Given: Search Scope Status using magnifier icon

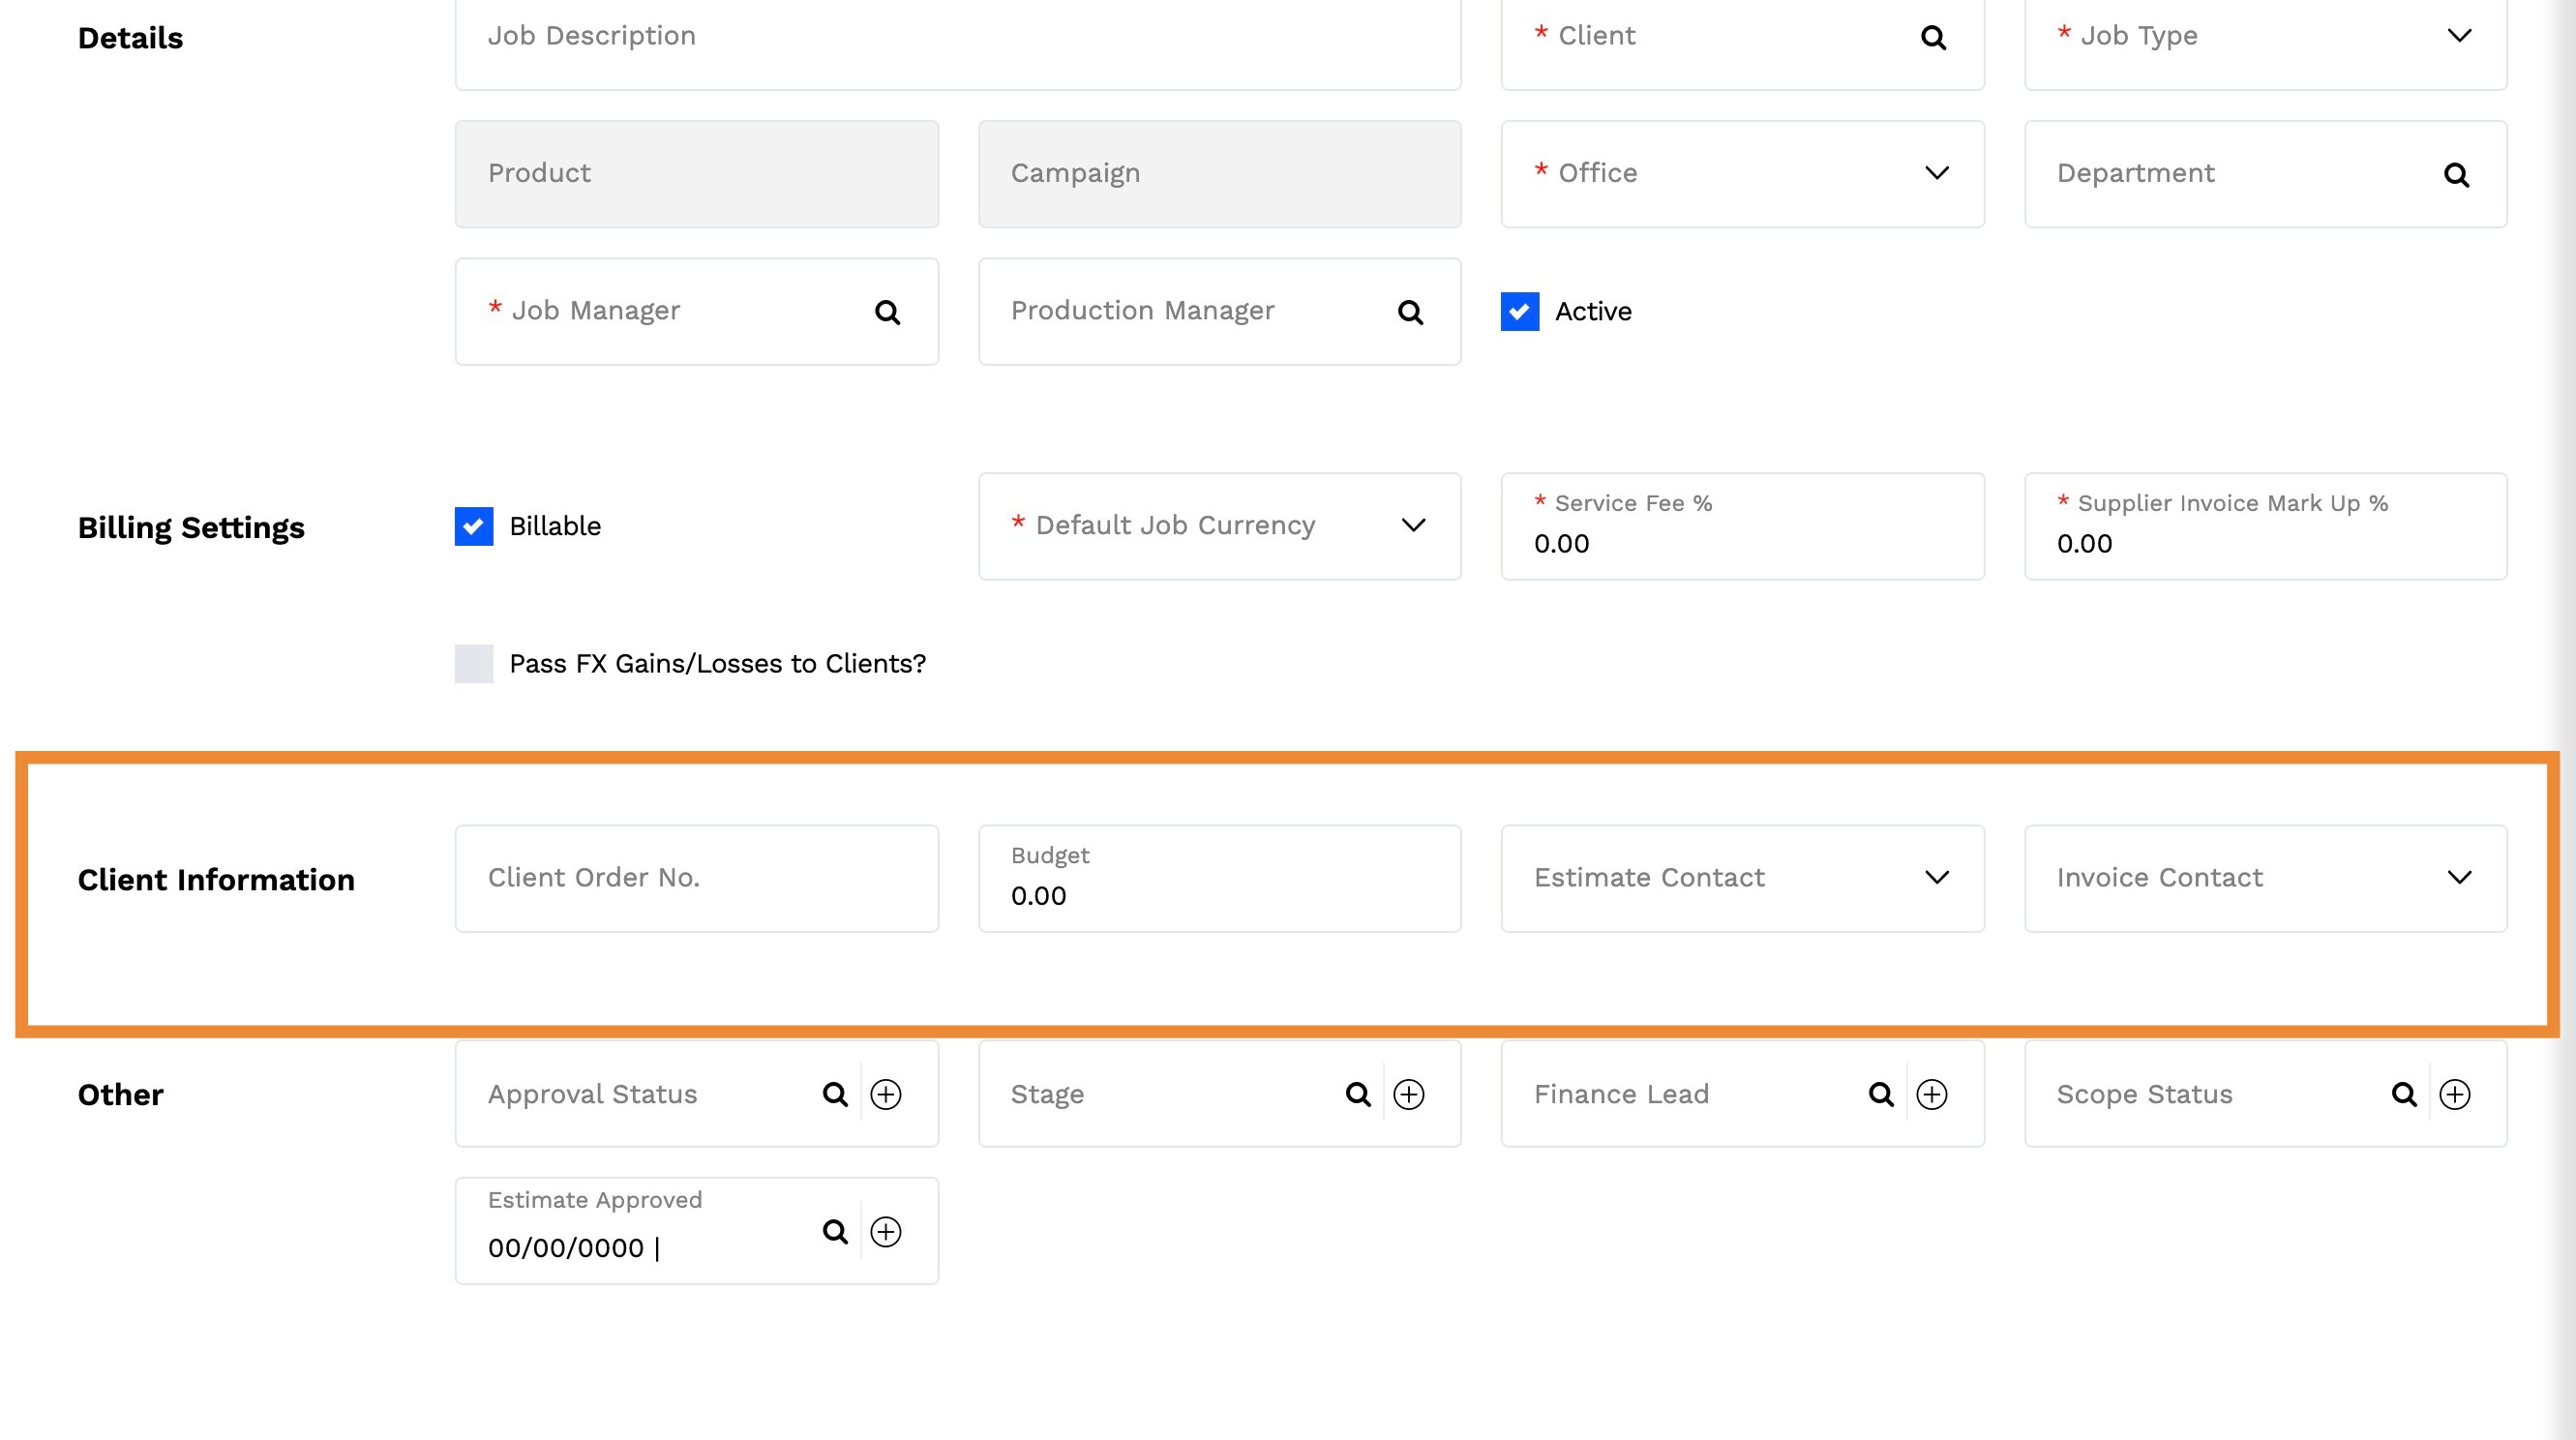Looking at the screenshot, I should pyautogui.click(x=2404, y=1094).
